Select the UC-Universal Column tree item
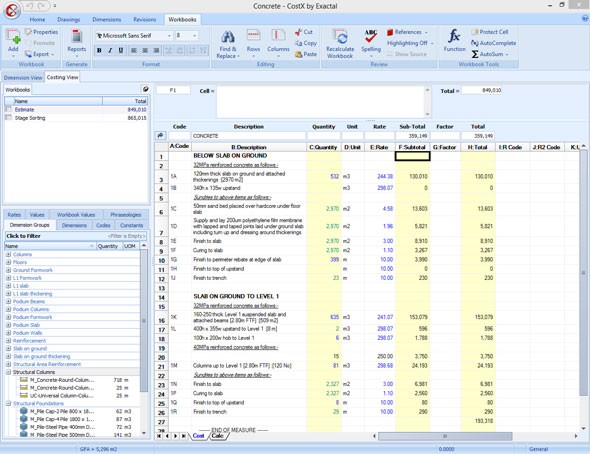 click(62, 396)
